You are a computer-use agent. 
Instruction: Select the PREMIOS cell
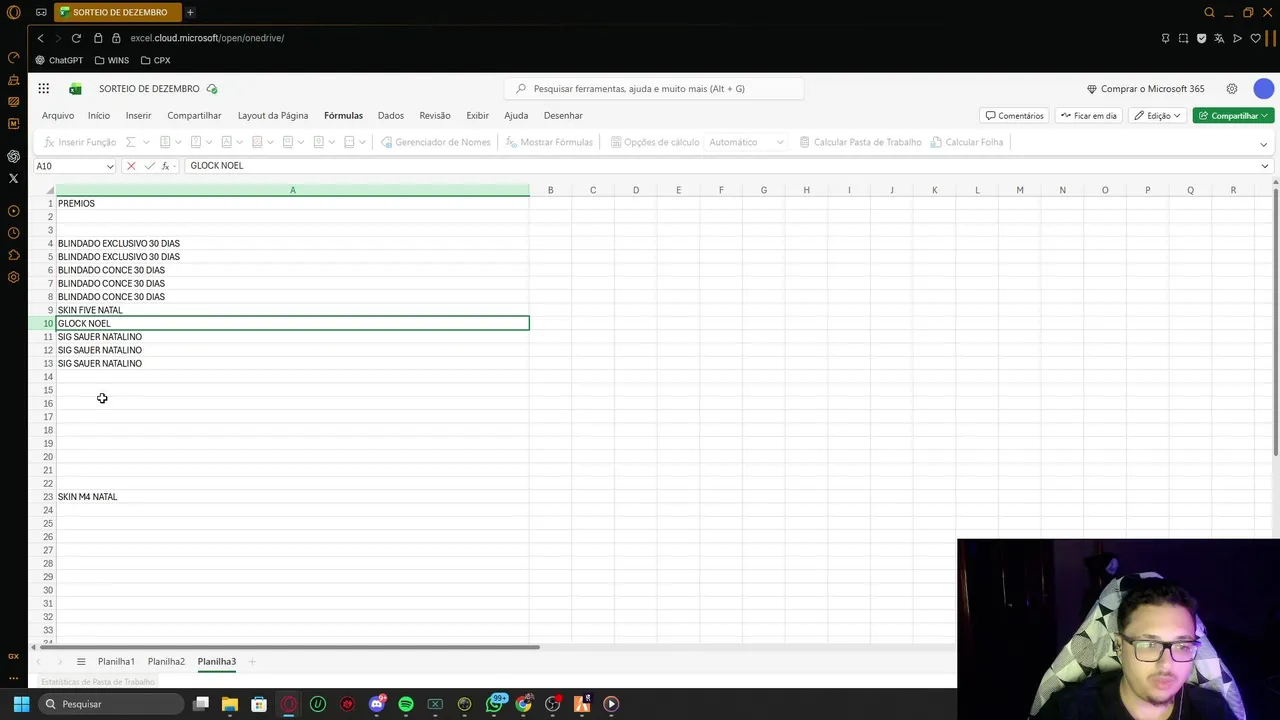[x=292, y=204]
